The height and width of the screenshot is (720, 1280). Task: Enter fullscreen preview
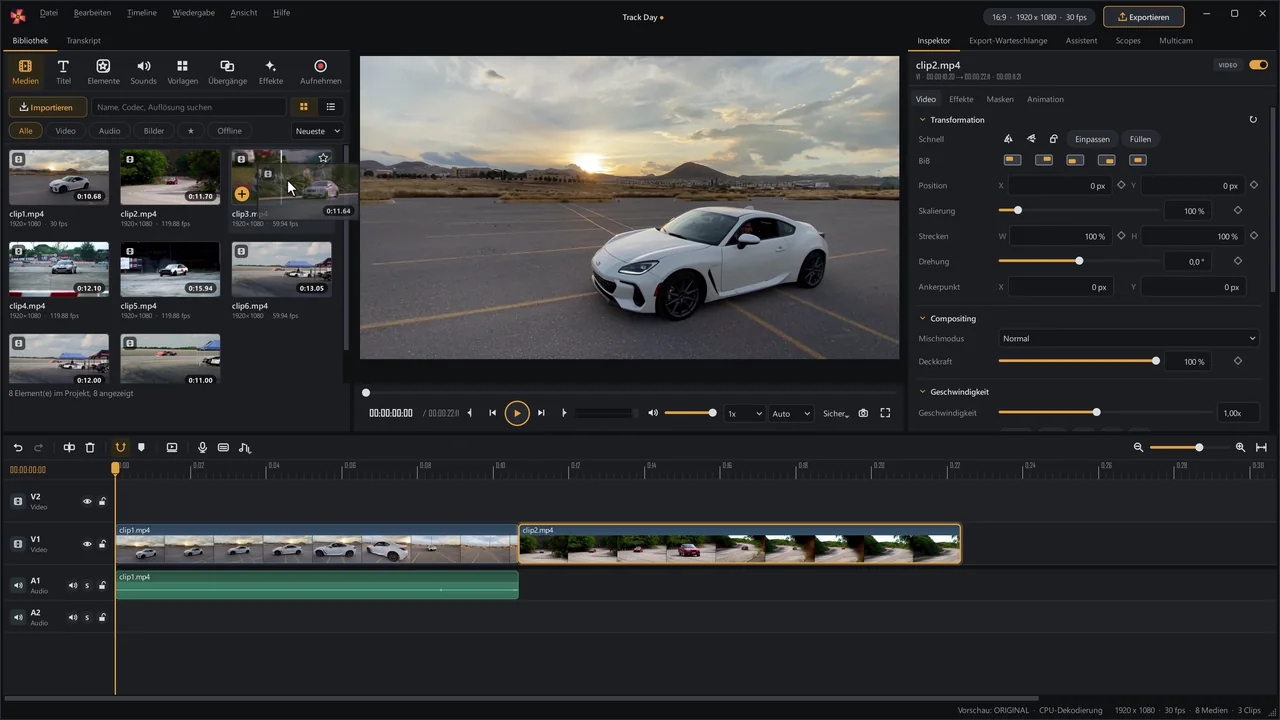(x=885, y=413)
